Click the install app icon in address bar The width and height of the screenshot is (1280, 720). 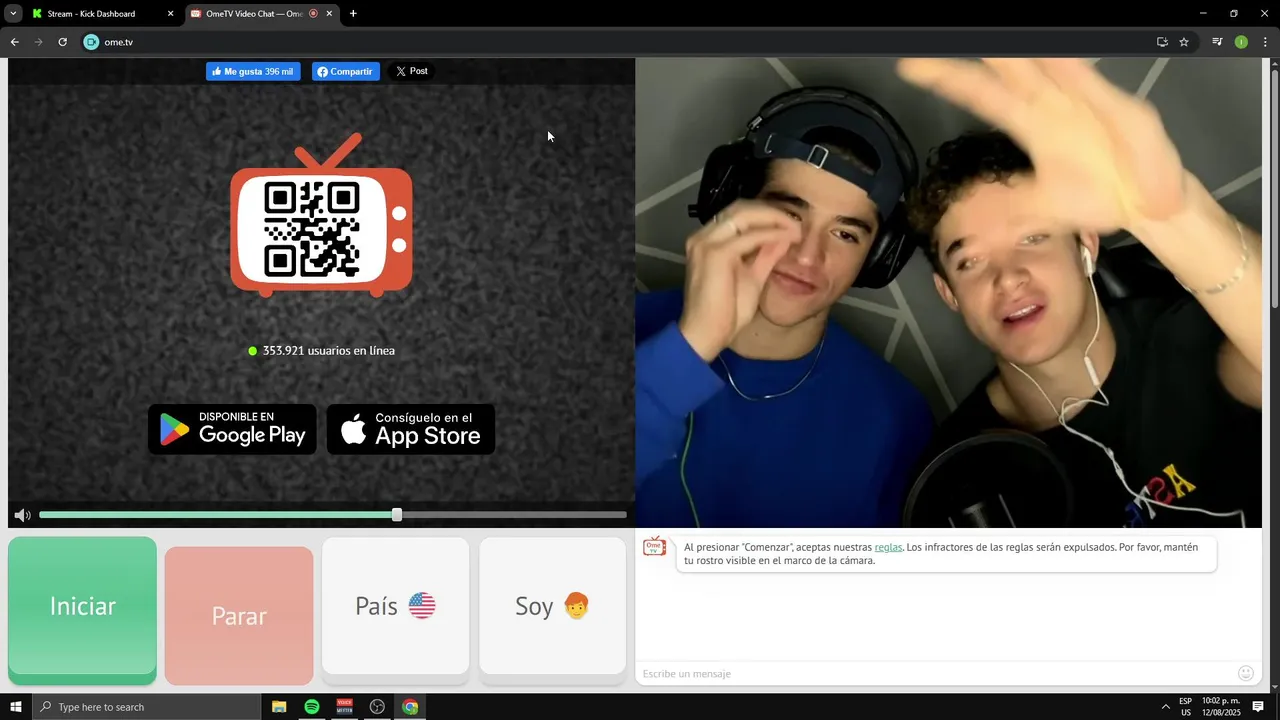[x=1162, y=42]
